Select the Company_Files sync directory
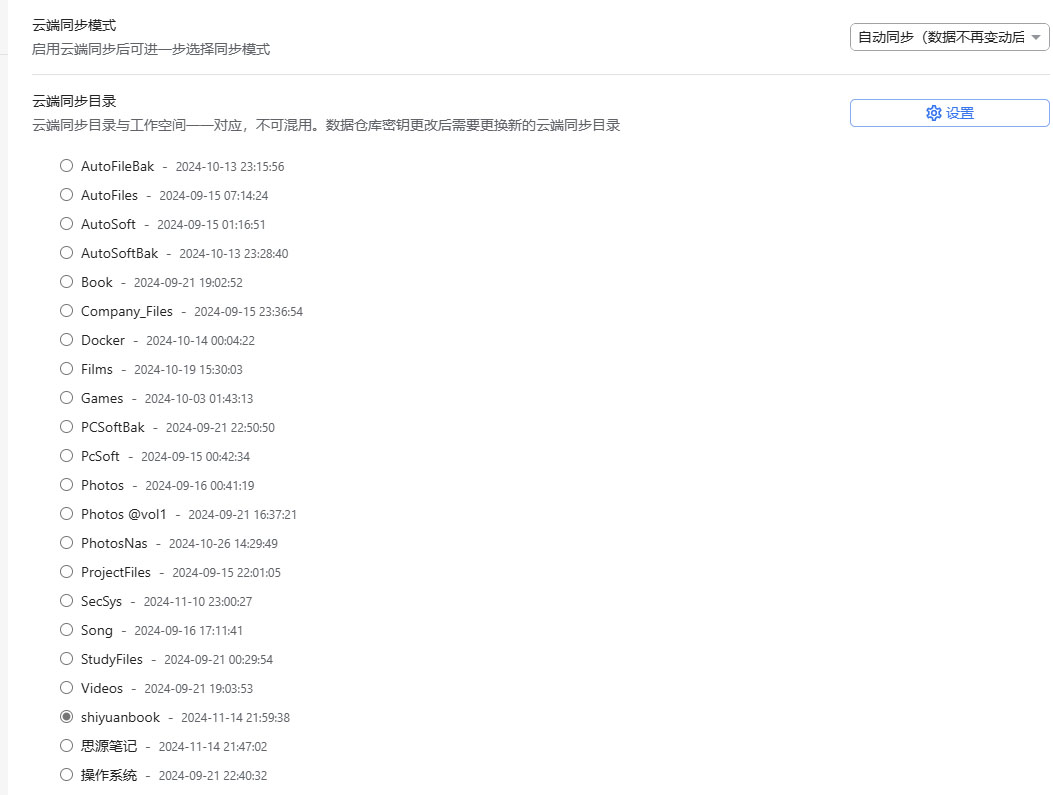The height and width of the screenshot is (795, 1053). (66, 310)
